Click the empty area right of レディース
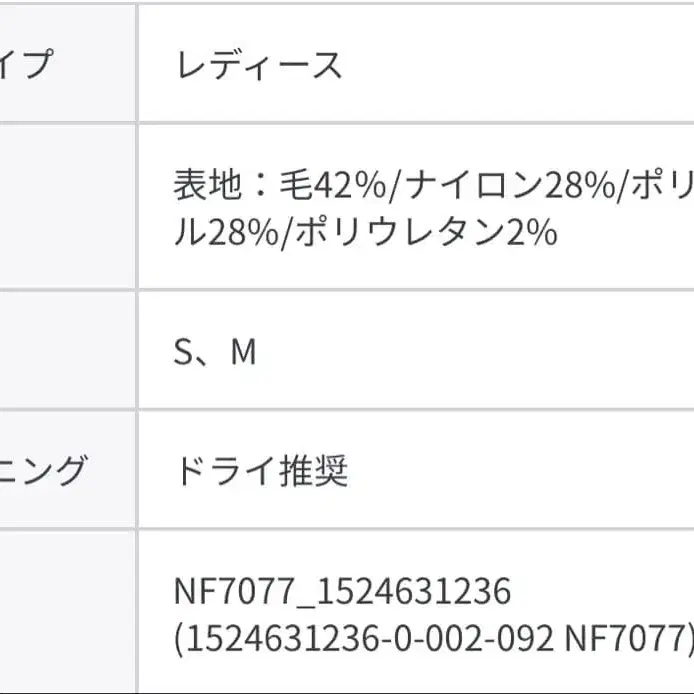 point(520,66)
